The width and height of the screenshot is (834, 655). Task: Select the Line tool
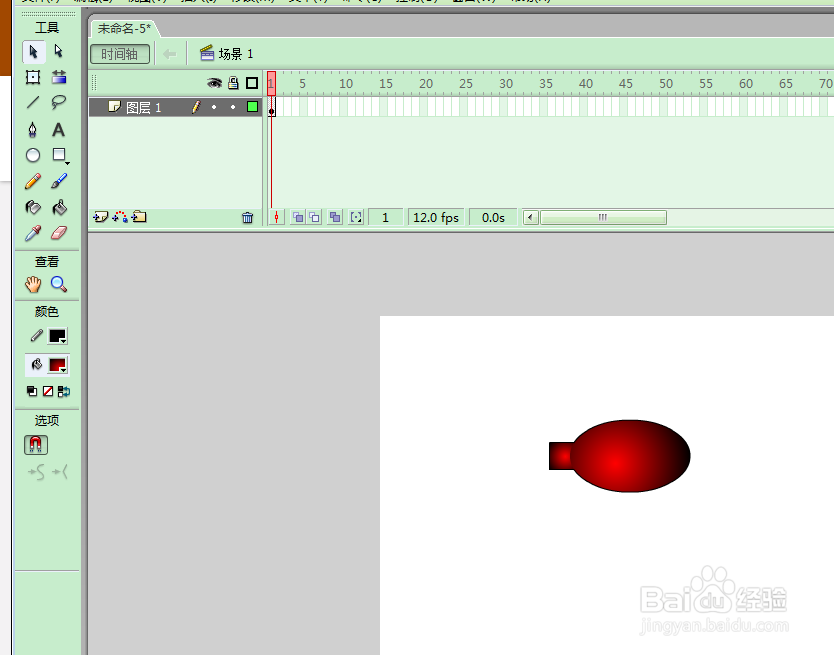[33, 102]
